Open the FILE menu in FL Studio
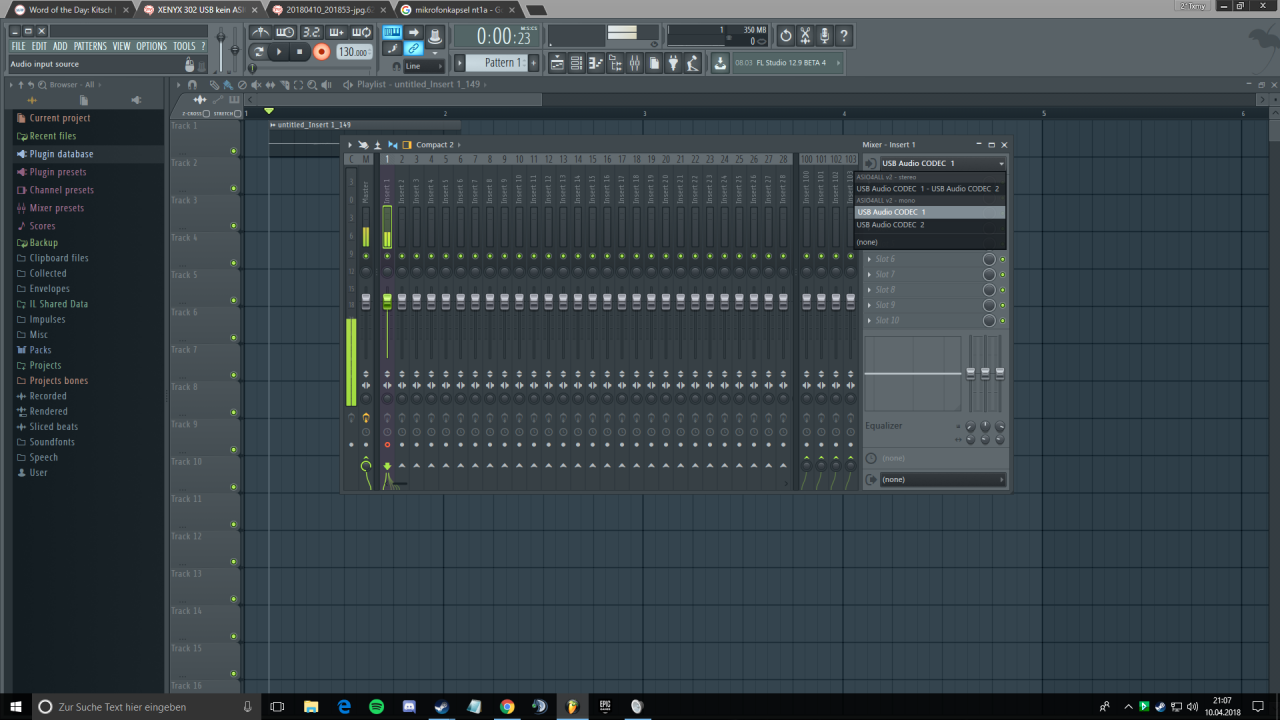The image size is (1280, 720). [x=18, y=46]
